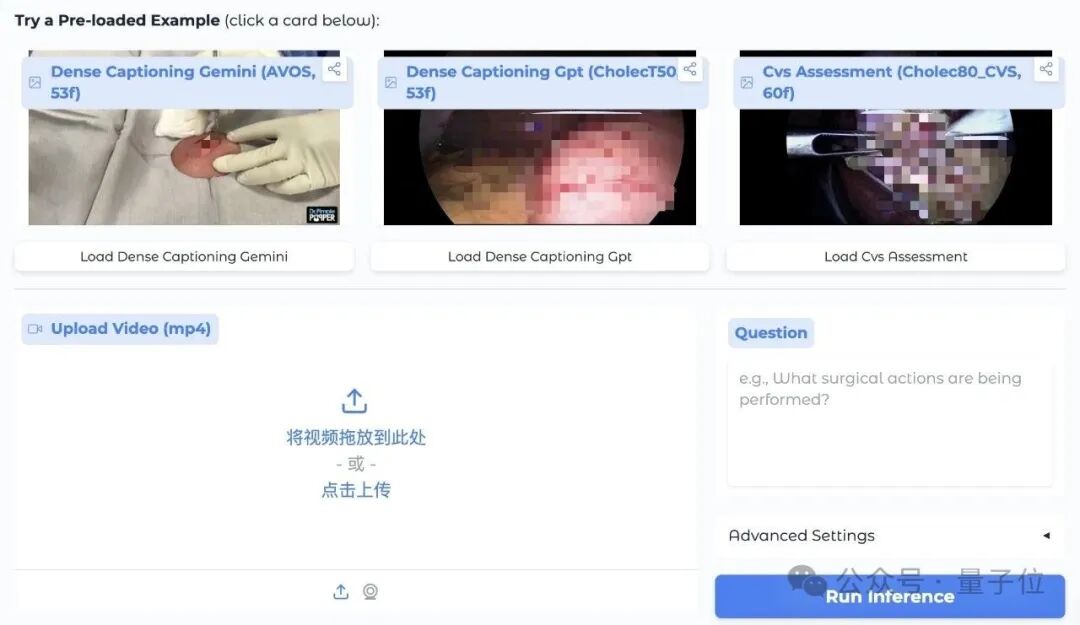
Task: Click the Run Inference button
Action: coord(890,596)
